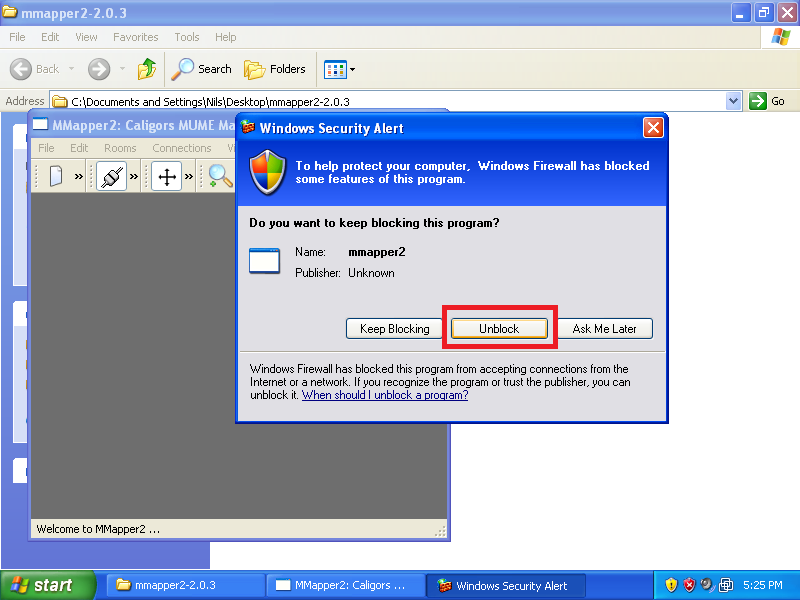
Task: Click the Unblock button
Action: tap(499, 329)
